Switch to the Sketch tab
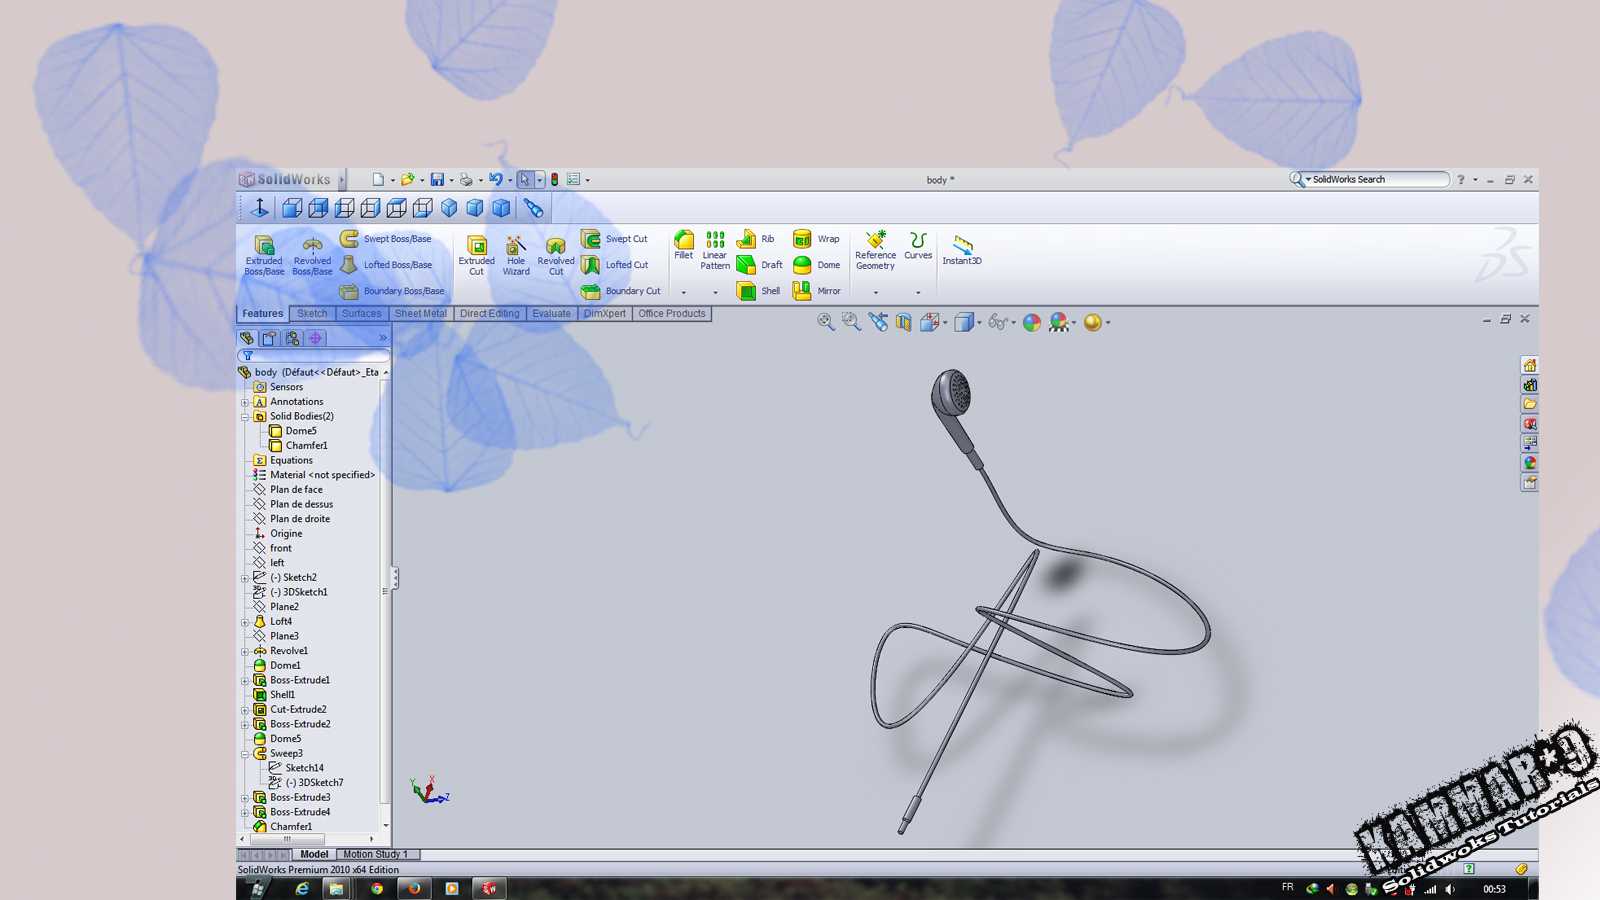 point(312,314)
